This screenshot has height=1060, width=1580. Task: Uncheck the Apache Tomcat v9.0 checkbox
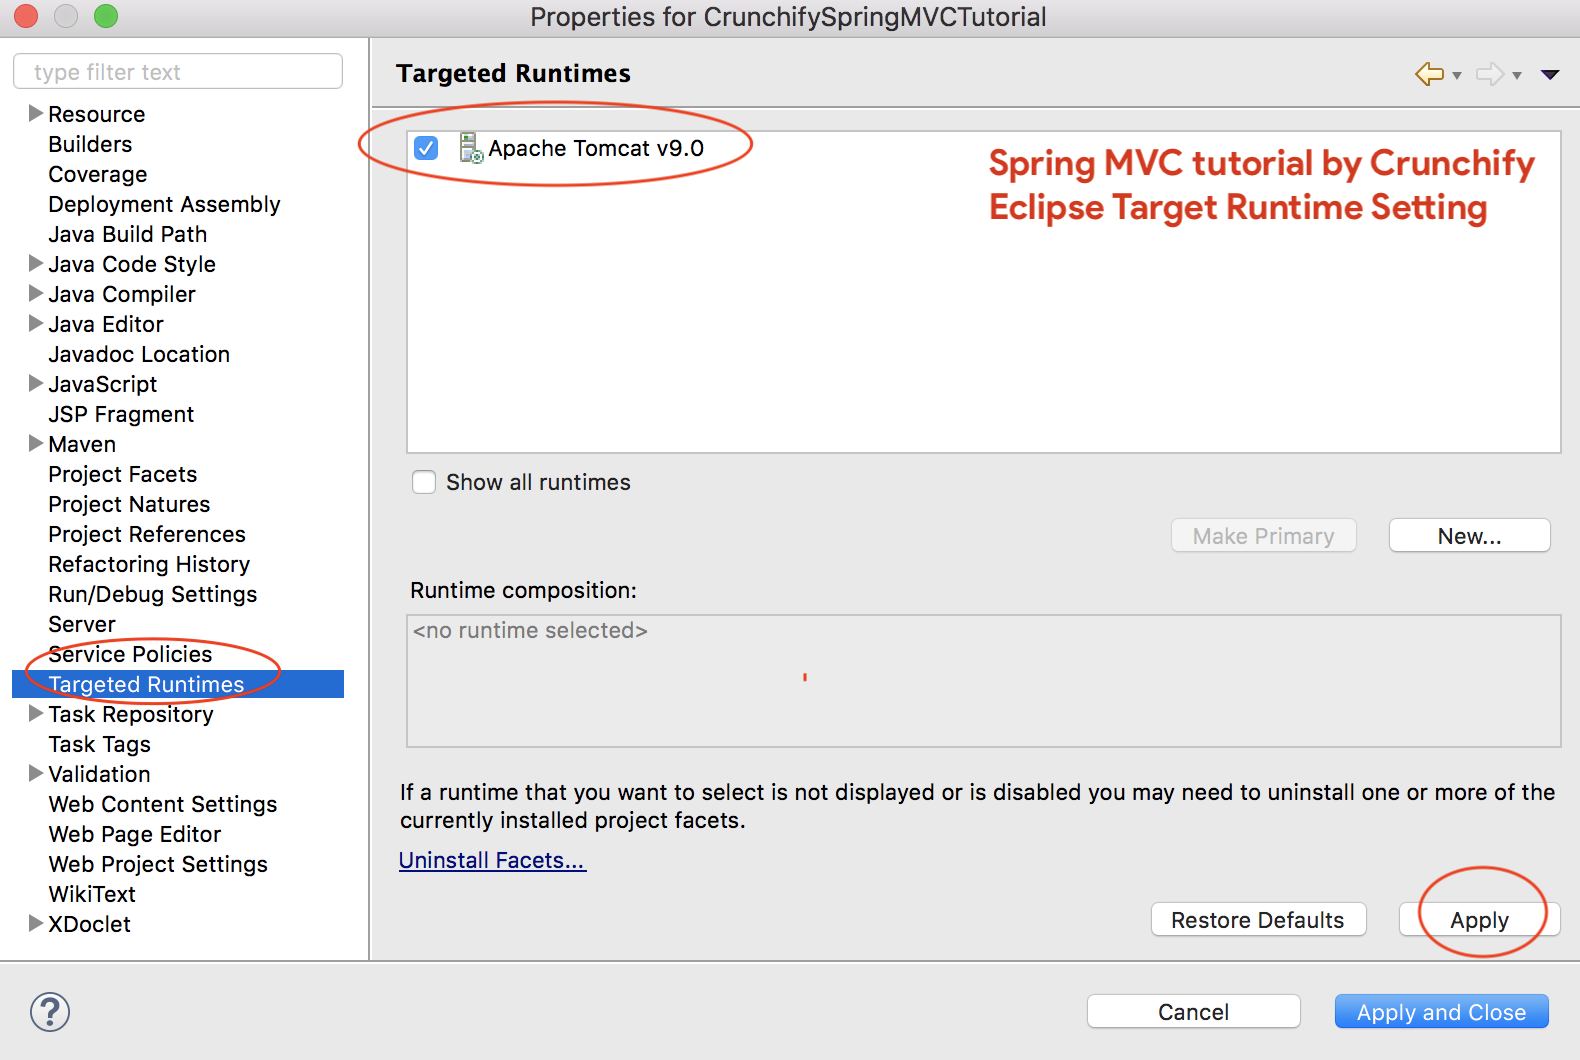426,148
